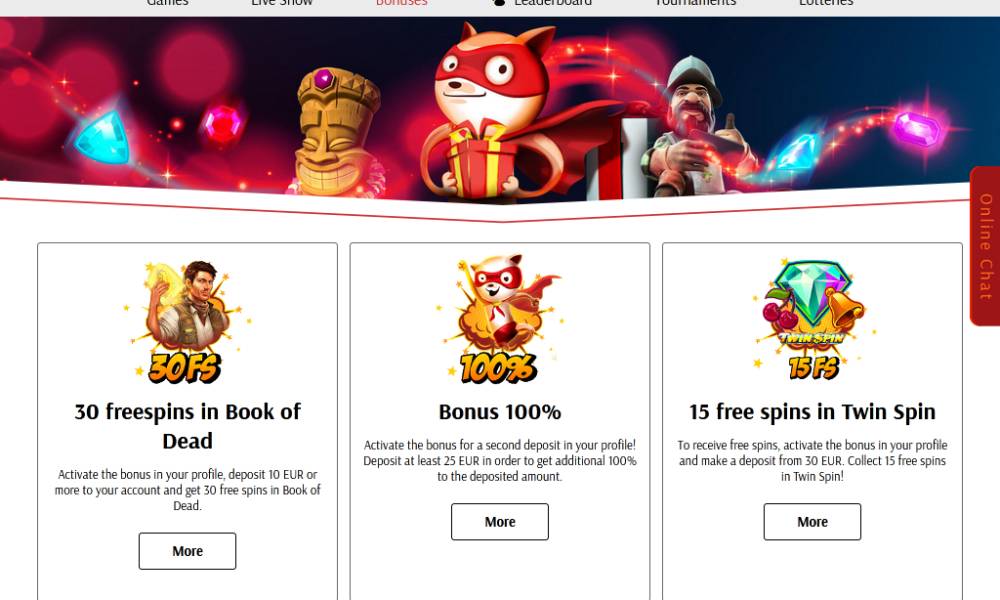
Task: Click the crown icon beside Leaderboard
Action: pyautogui.click(x=499, y=3)
